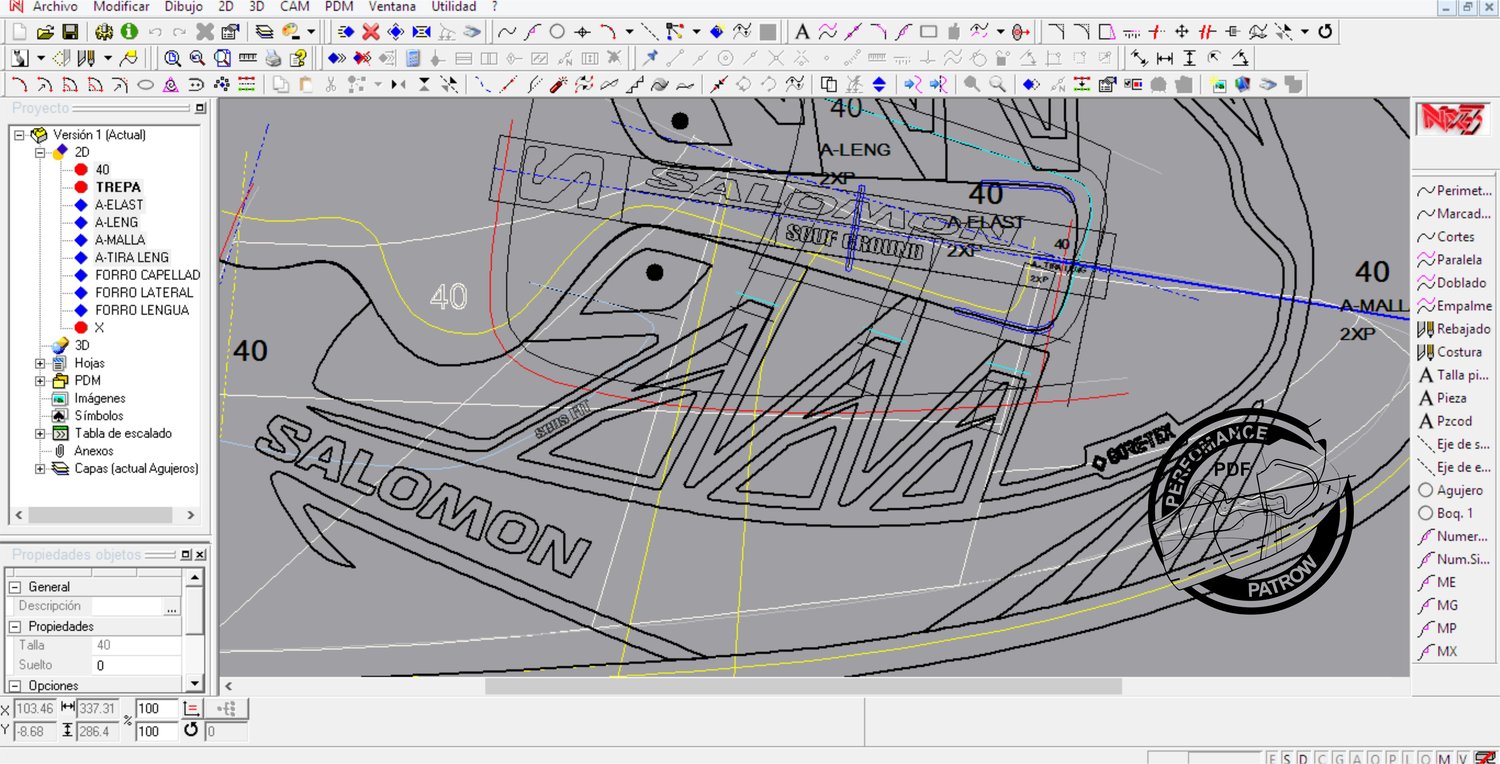Screen dimensions: 1500x764
Task: Click the Save diskette icon
Action: click(70, 32)
